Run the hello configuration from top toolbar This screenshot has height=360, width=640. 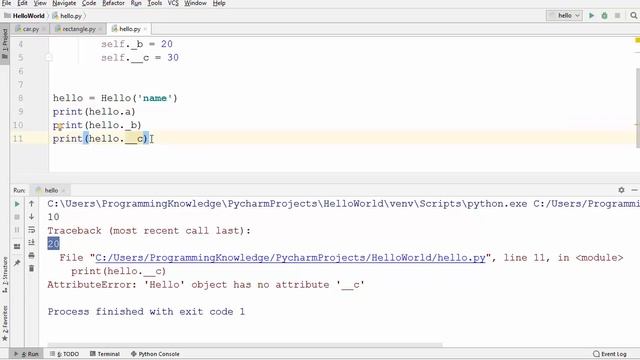[591, 16]
